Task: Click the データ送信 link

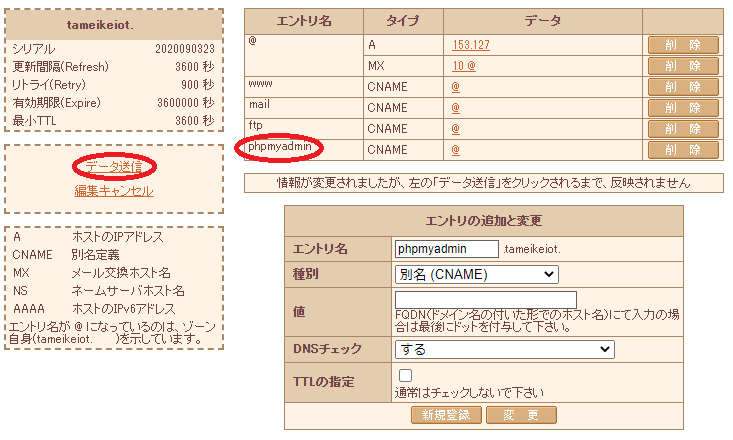Action: coord(113,165)
